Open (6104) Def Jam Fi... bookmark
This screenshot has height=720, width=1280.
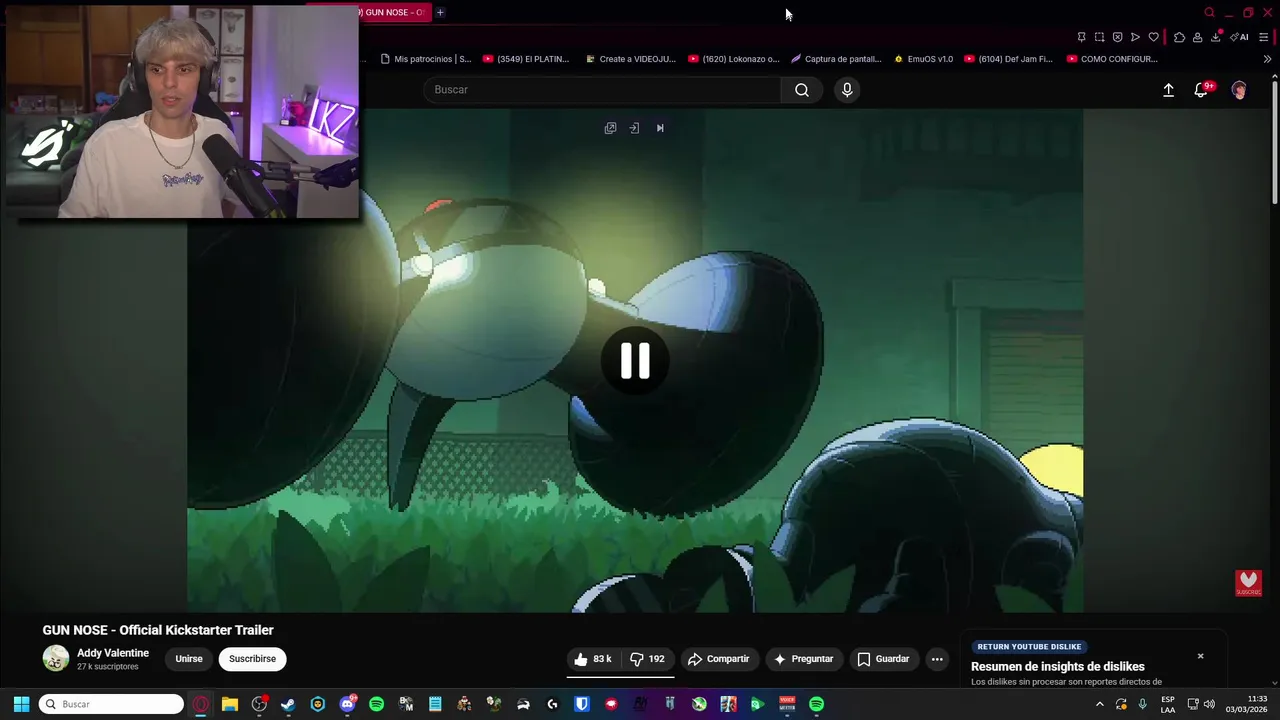click(x=1008, y=59)
